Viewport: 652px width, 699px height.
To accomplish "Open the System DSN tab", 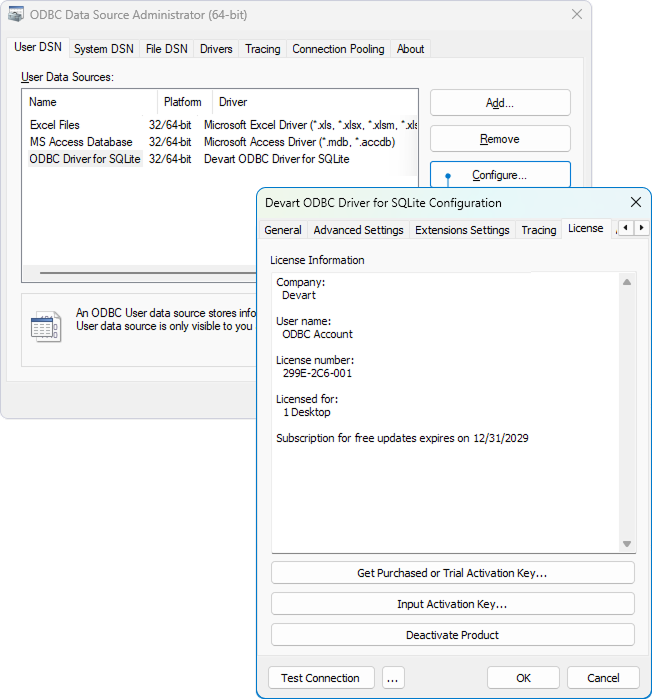I will click(x=104, y=49).
